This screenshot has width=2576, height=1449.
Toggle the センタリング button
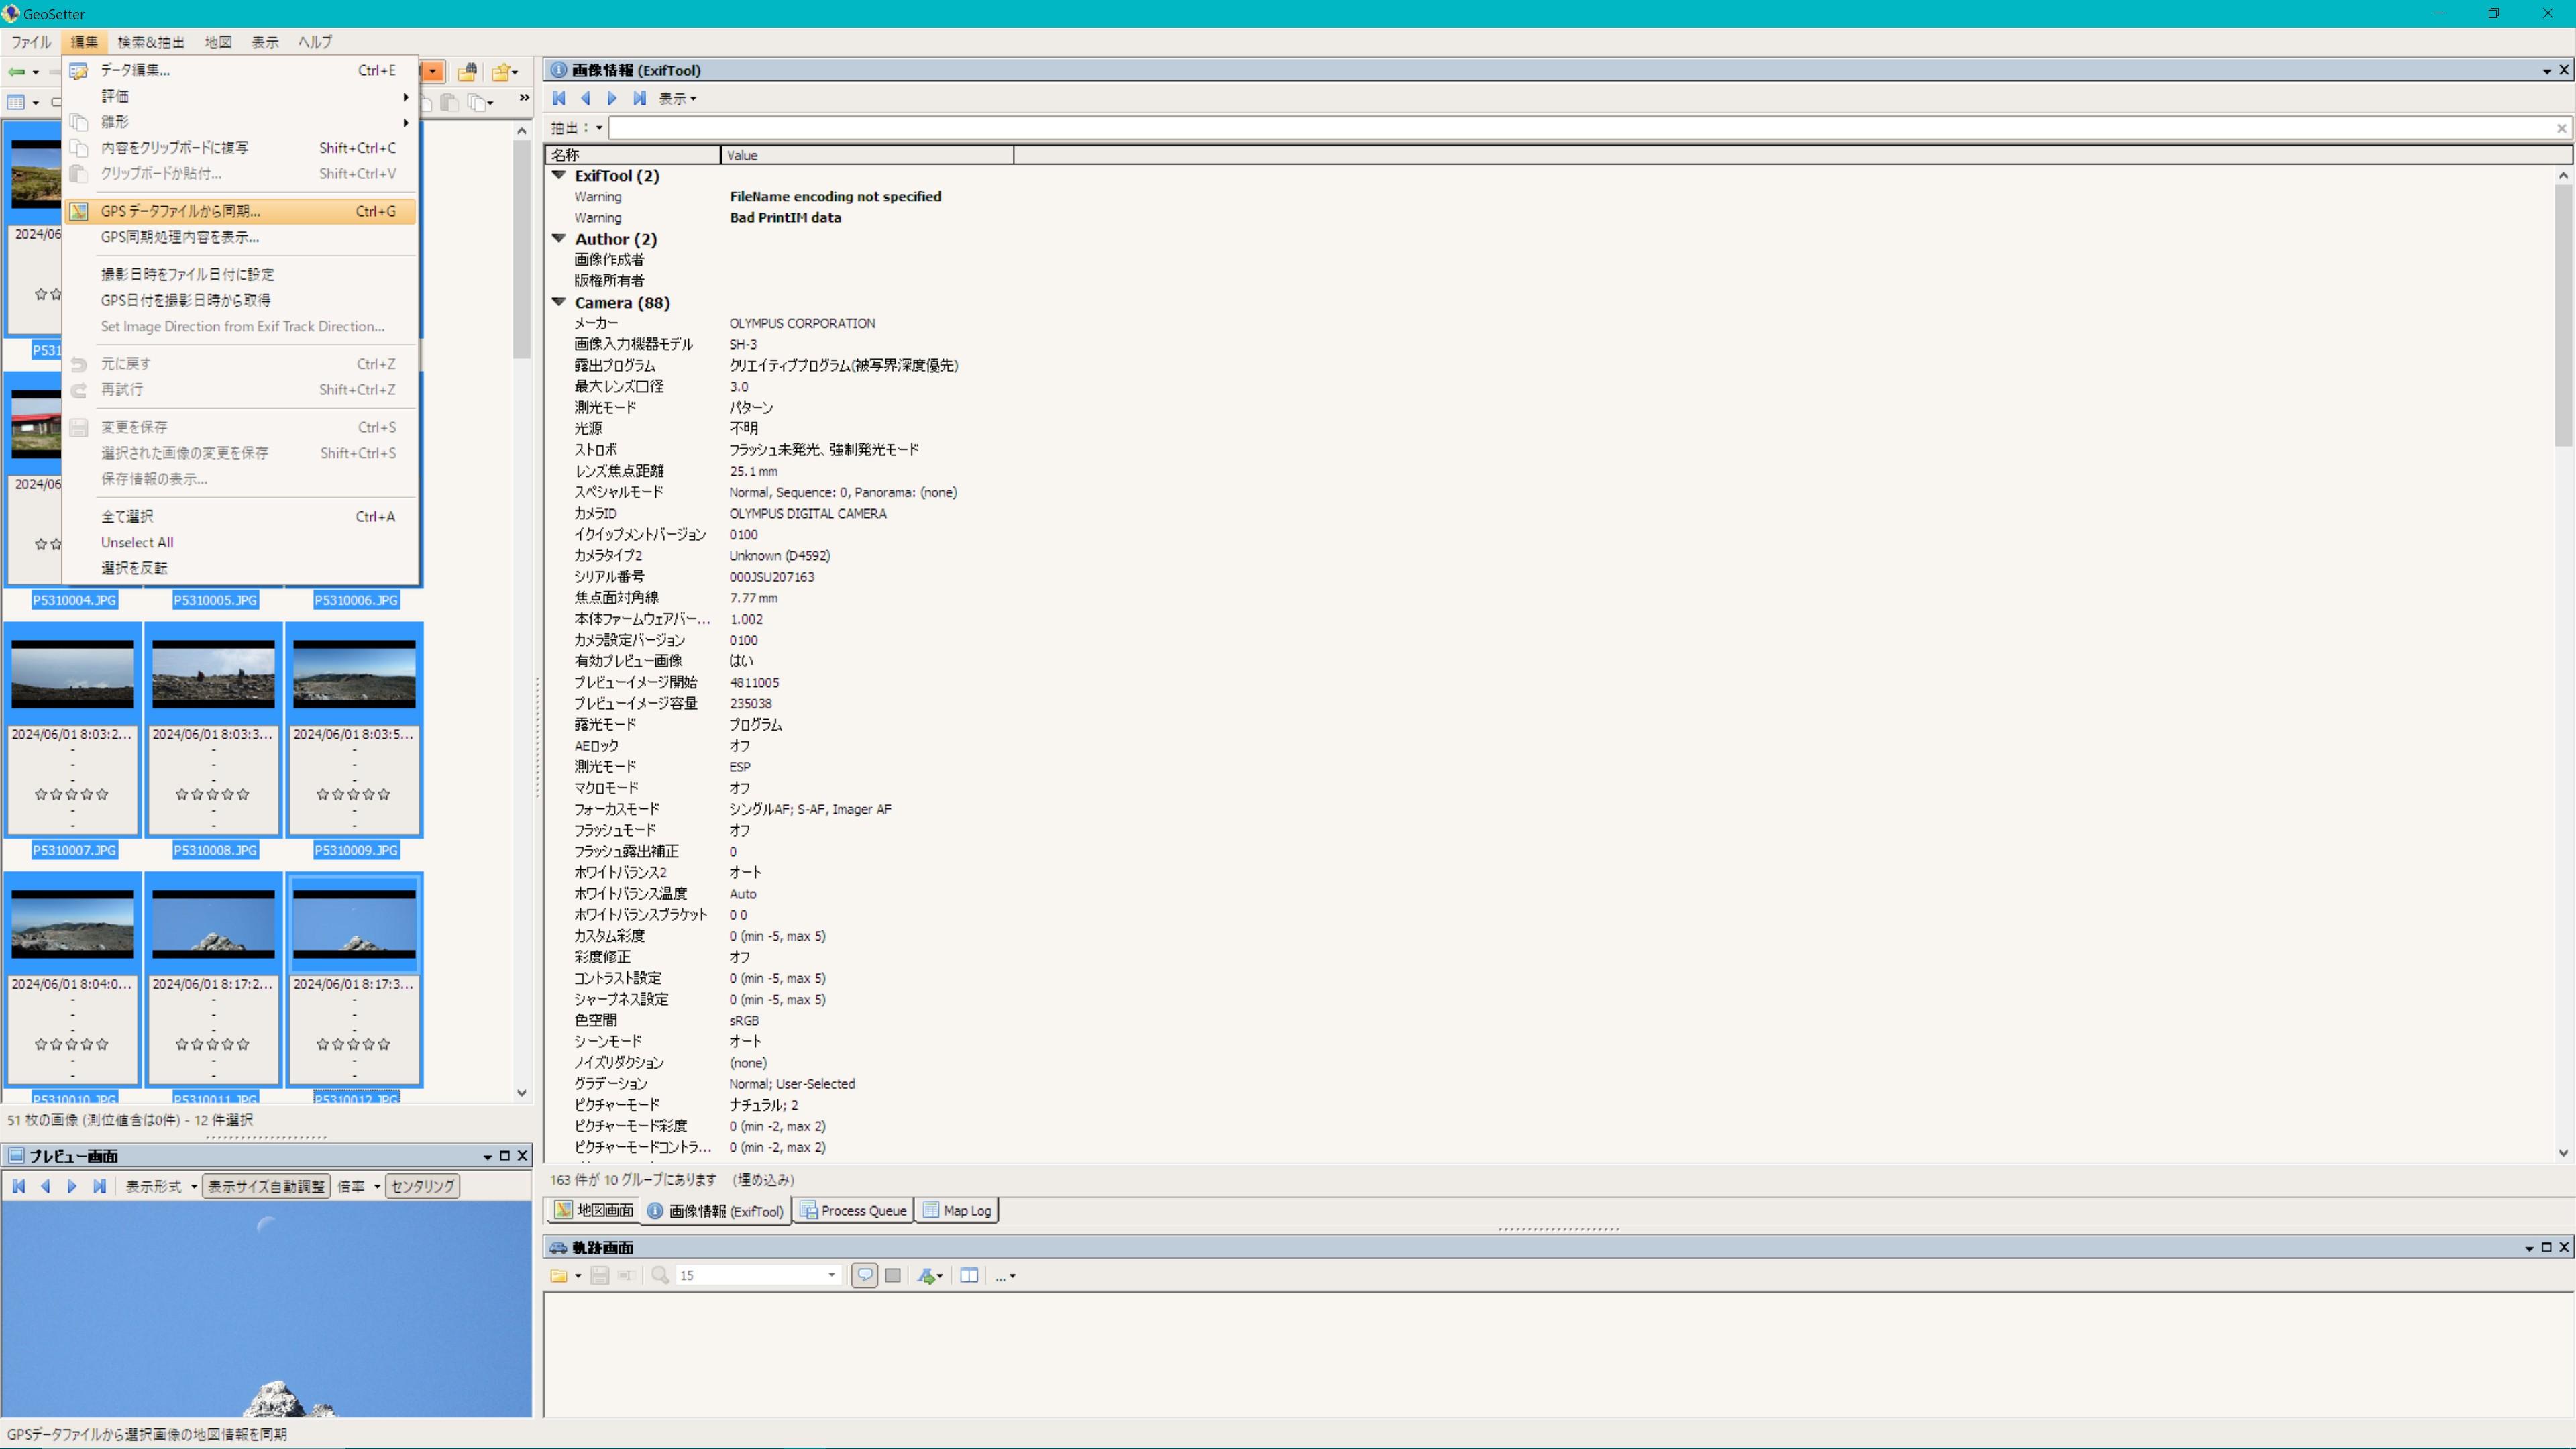[422, 1186]
